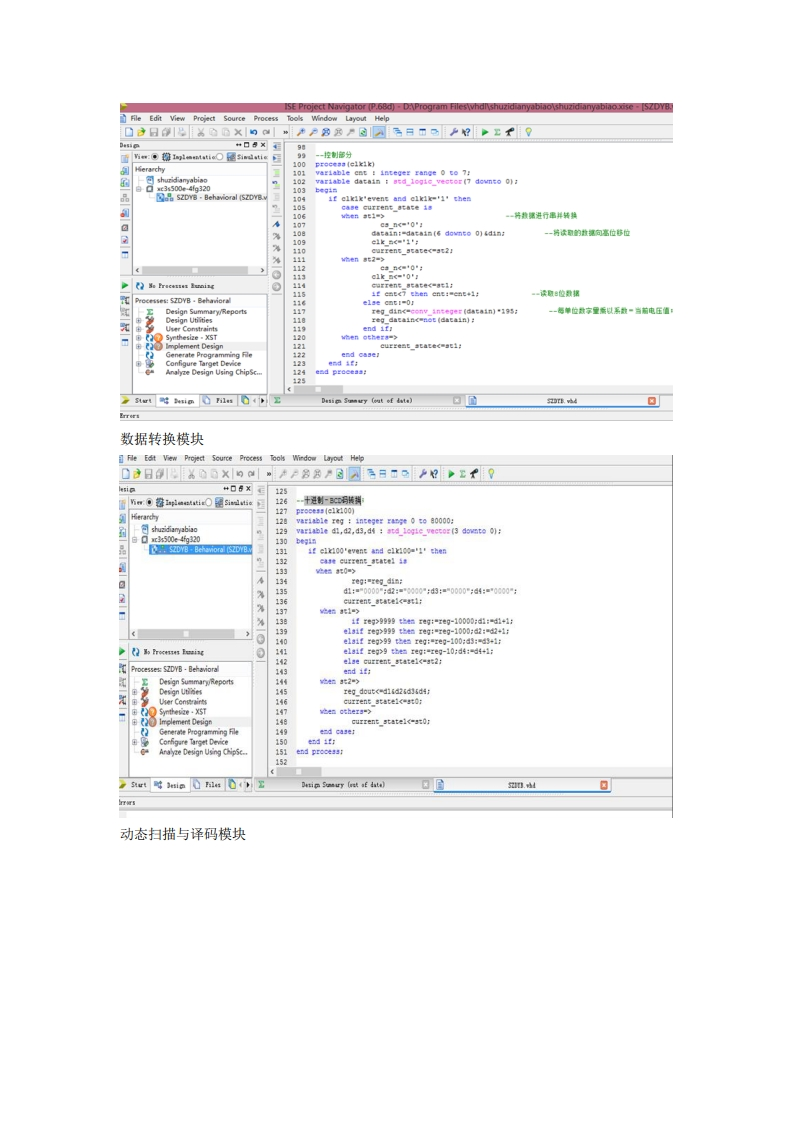This screenshot has width=793, height=1122.
Task: Select the Implementation radio button in upper Design panel
Action: pyautogui.click(x=155, y=157)
